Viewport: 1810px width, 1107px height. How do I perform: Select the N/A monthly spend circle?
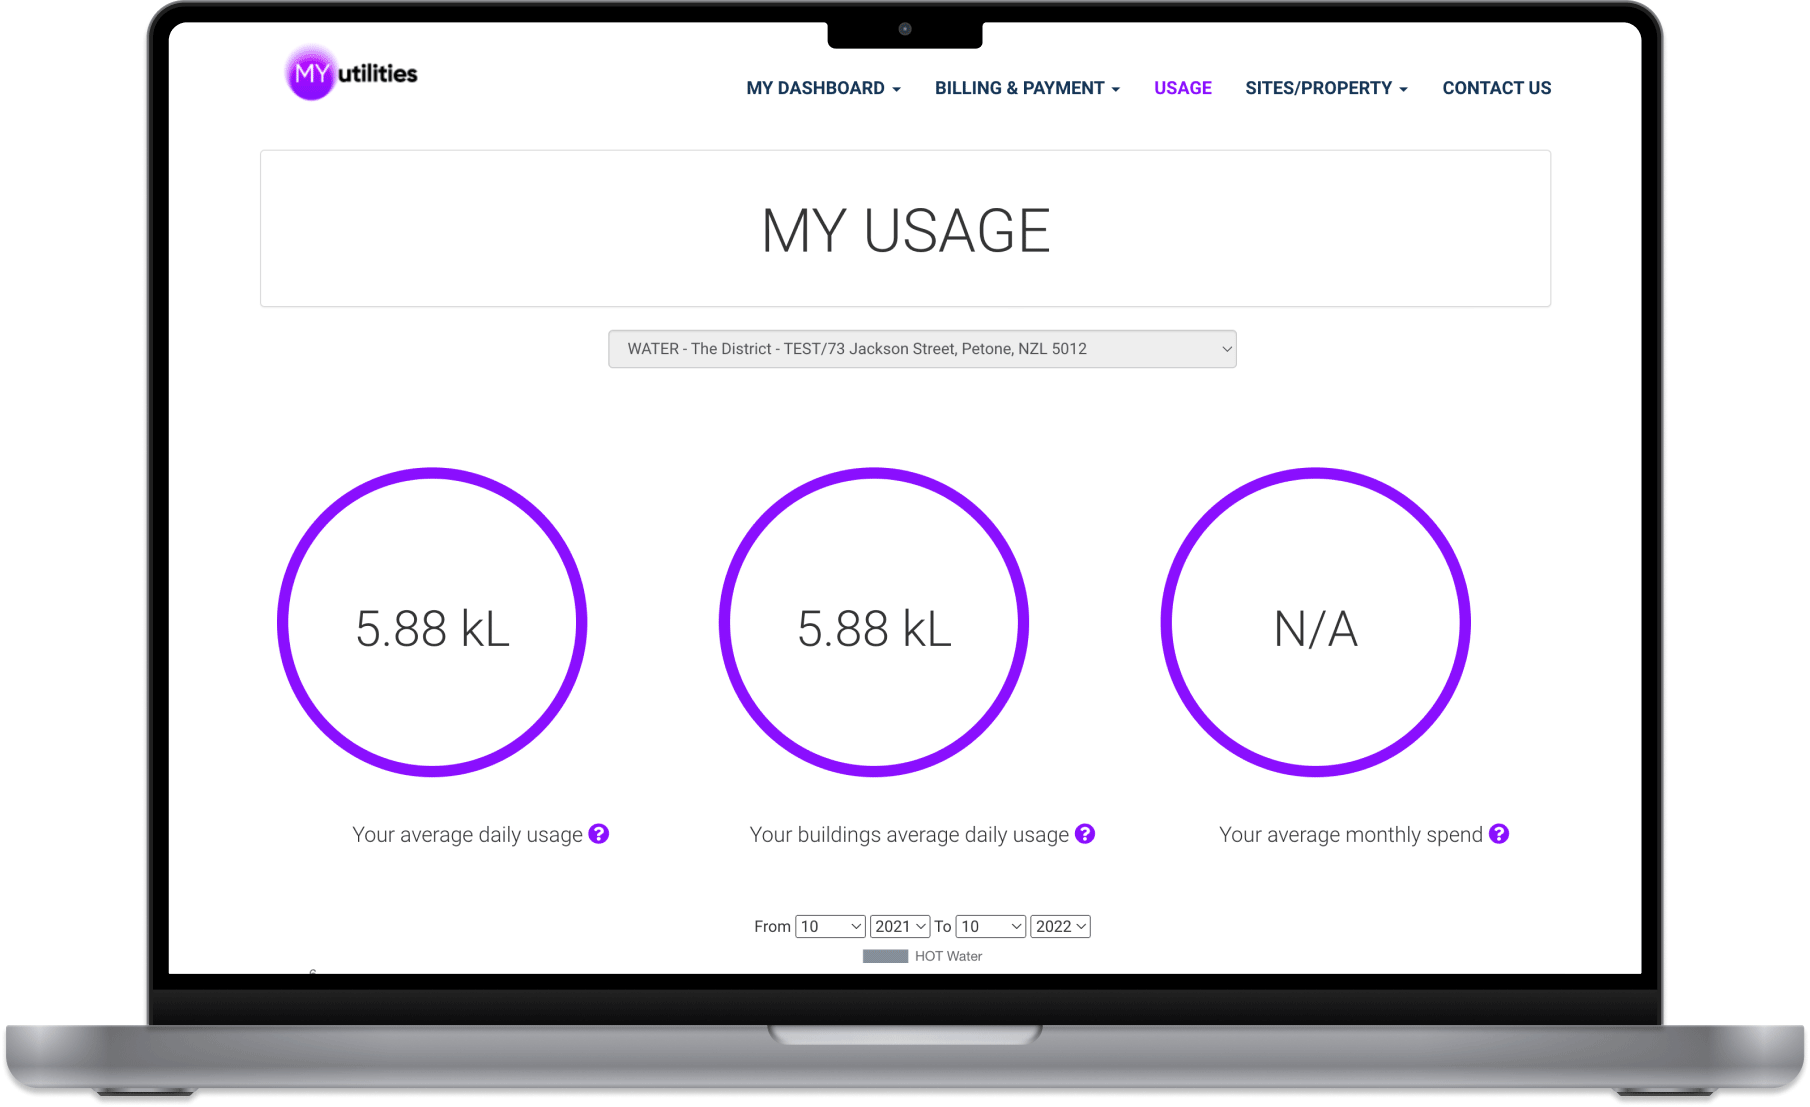[1314, 623]
